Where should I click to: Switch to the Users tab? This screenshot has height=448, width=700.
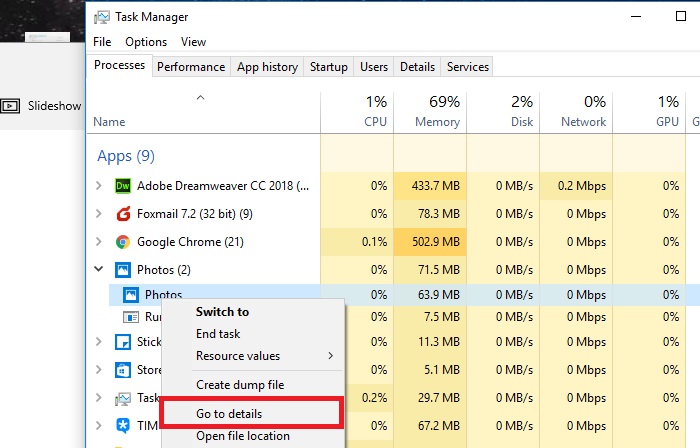click(x=374, y=67)
